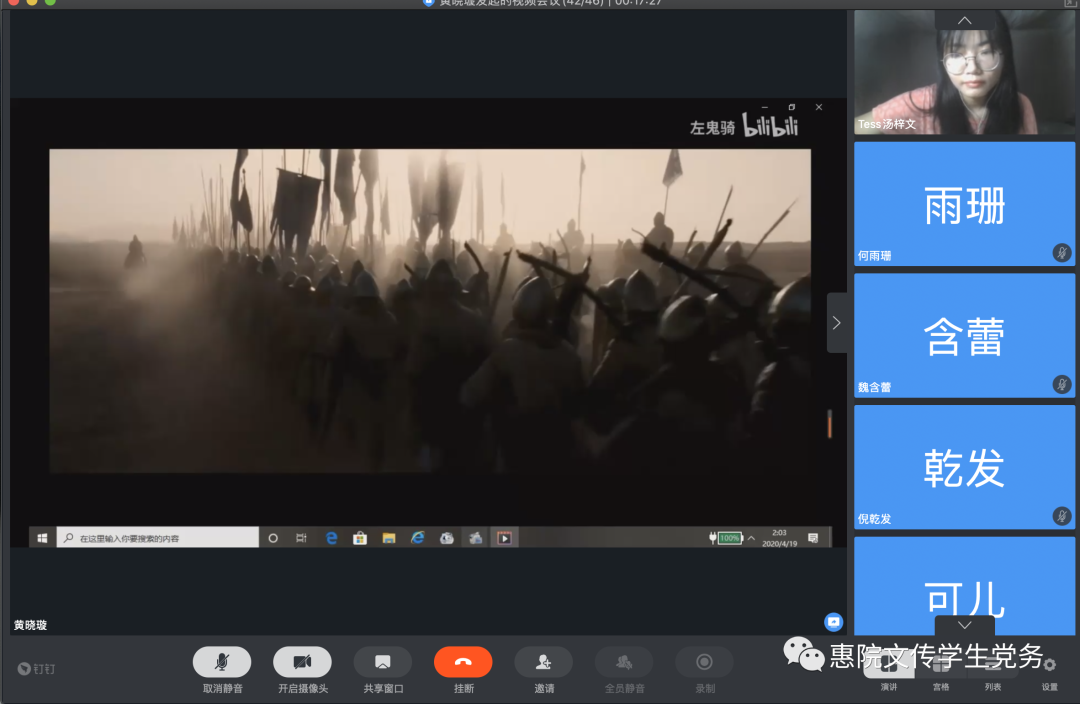Mute all participants (全员静音)
Screen dimensions: 1080x704
pos(624,662)
